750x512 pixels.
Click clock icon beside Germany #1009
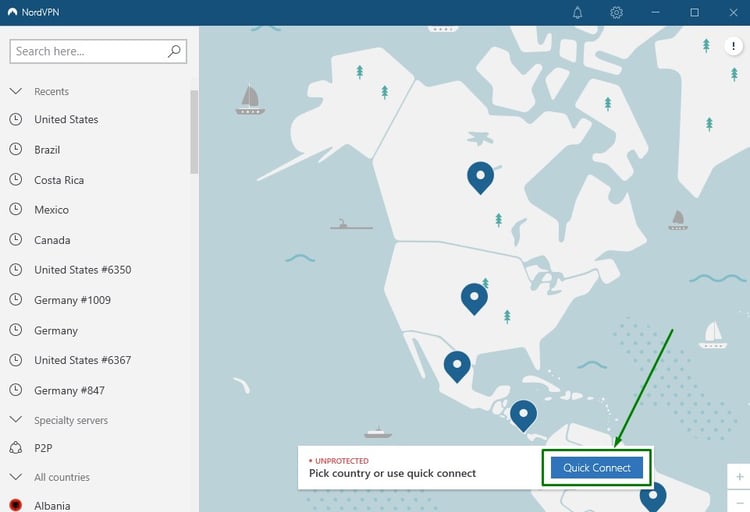(16, 300)
